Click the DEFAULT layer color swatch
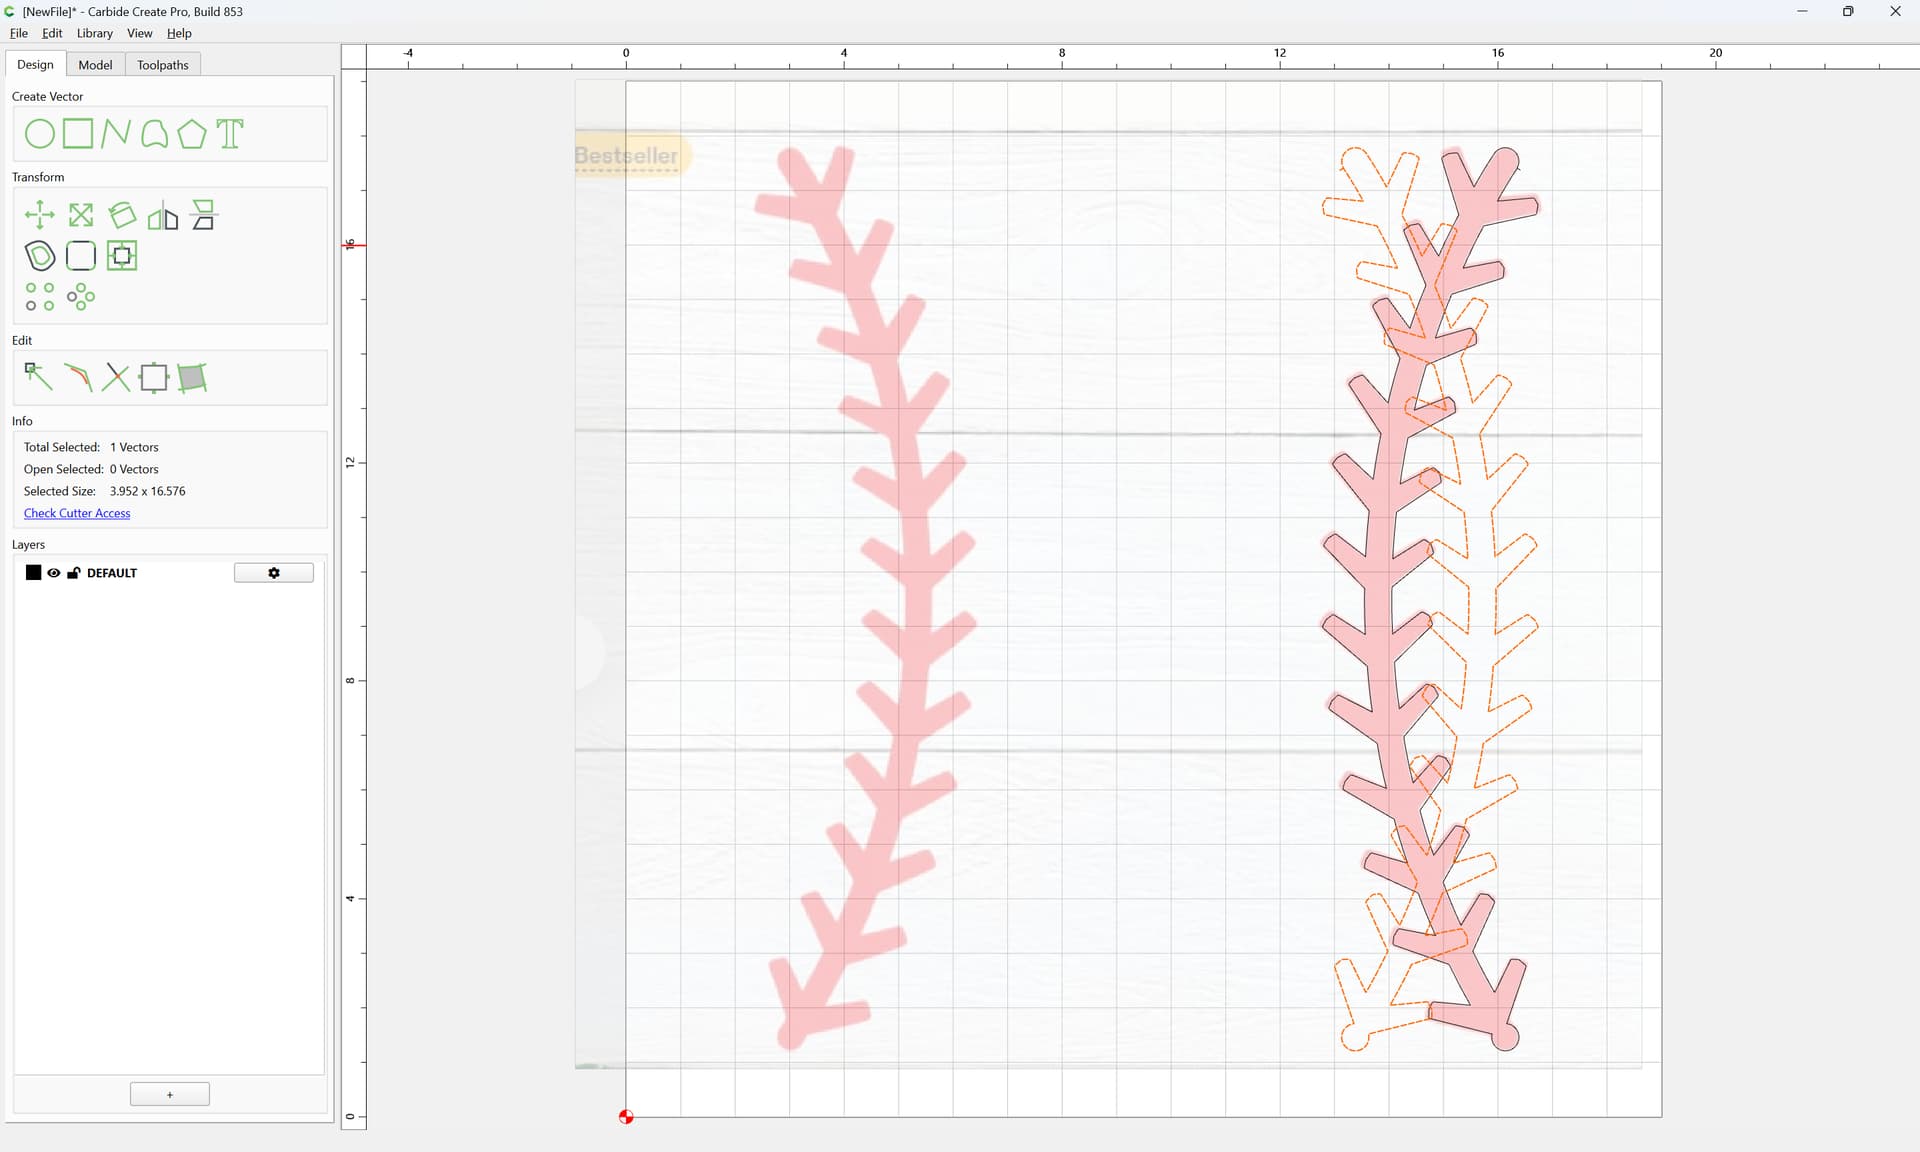This screenshot has width=1920, height=1152. [x=33, y=573]
